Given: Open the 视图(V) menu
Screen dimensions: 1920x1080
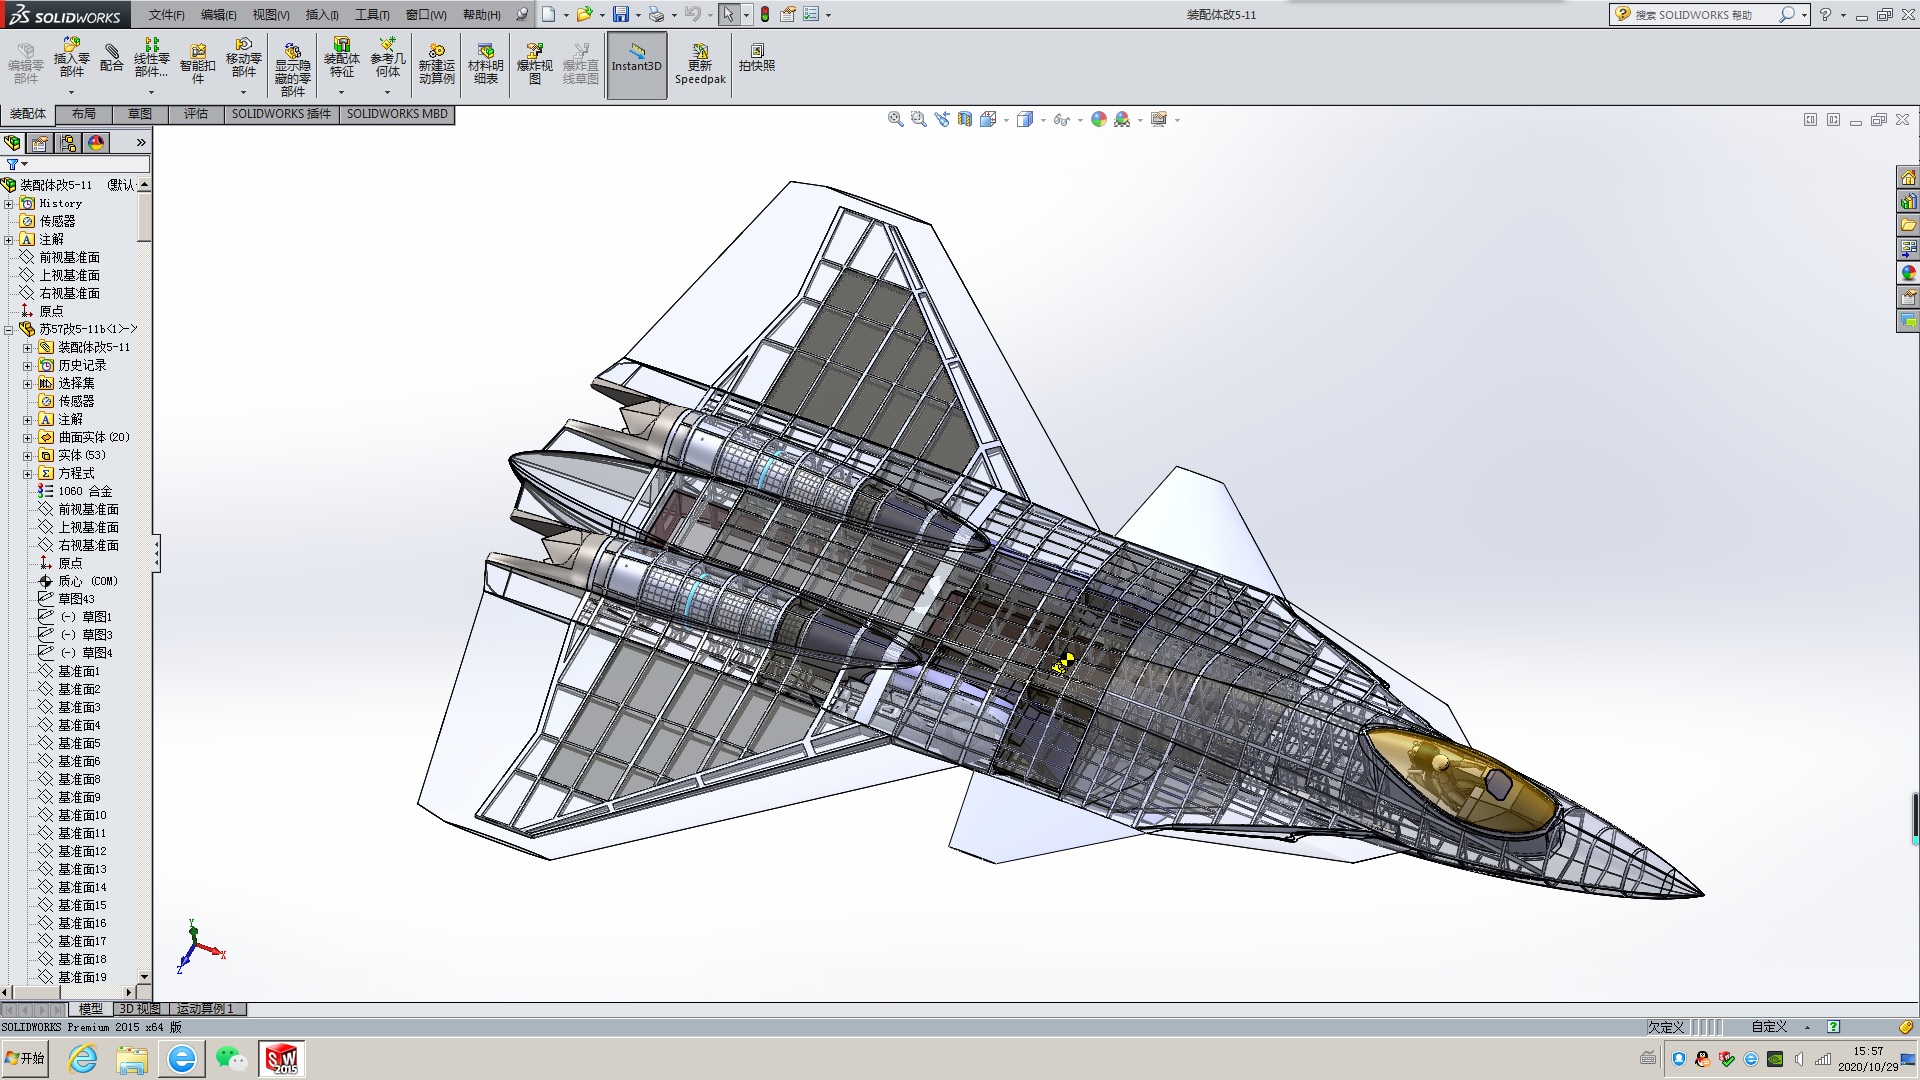Looking at the screenshot, I should point(271,15).
